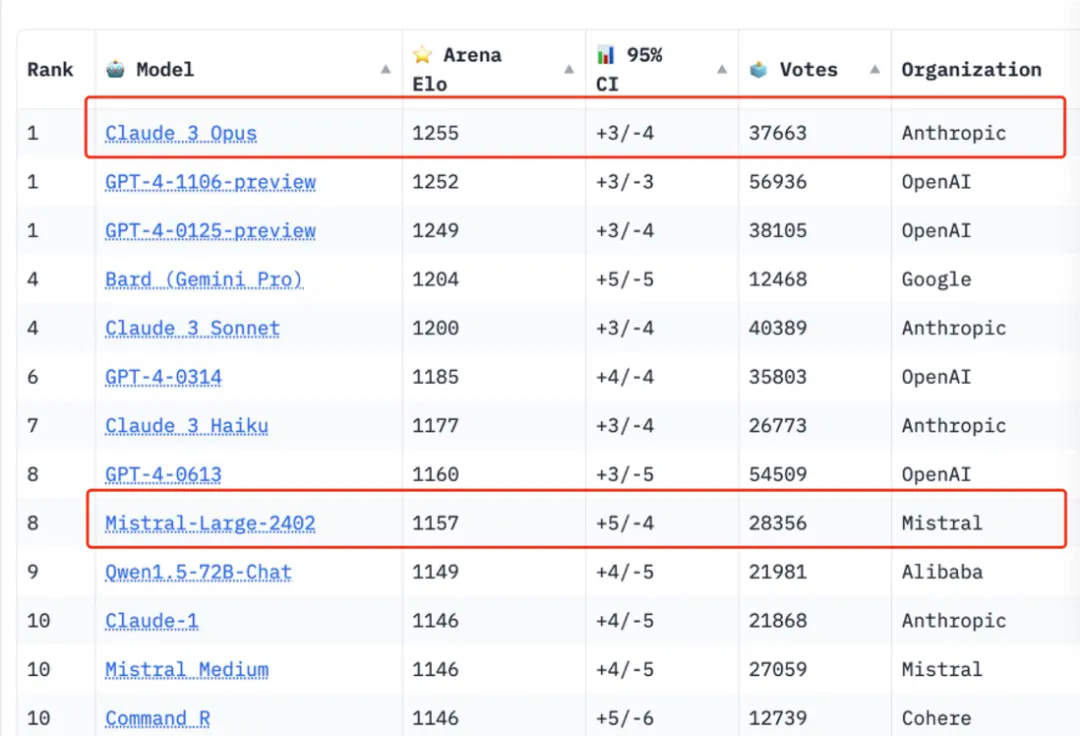Open the GPT-4-0314 model link
The height and width of the screenshot is (736, 1080).
(163, 377)
